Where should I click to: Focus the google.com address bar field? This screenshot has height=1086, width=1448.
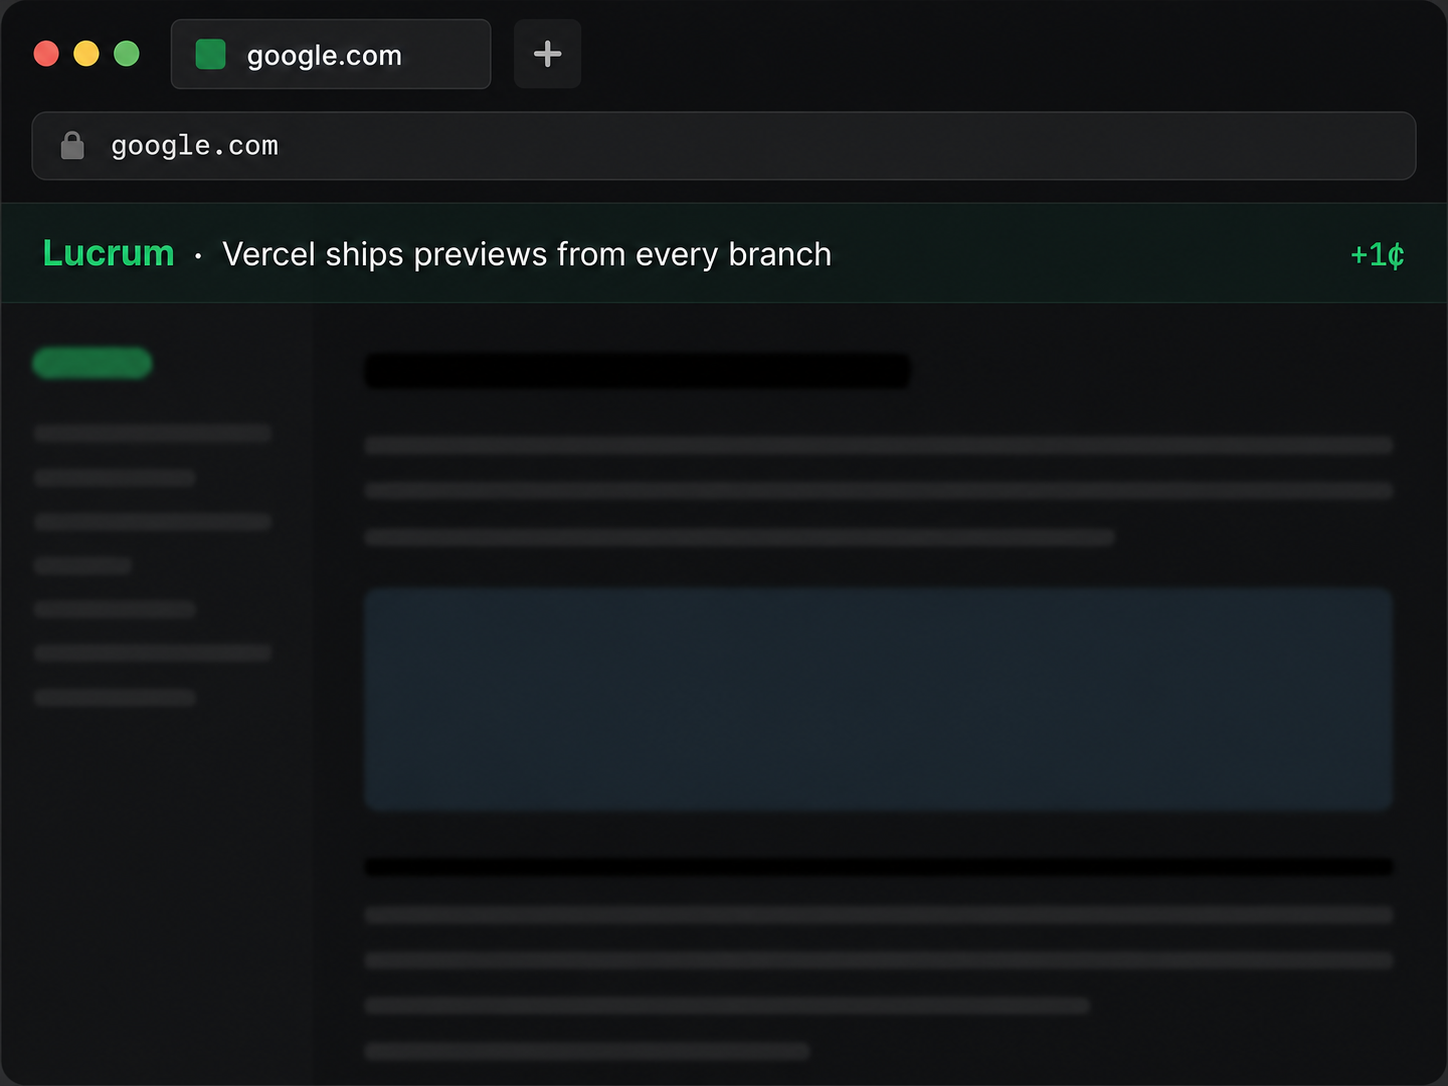pyautogui.click(x=724, y=146)
